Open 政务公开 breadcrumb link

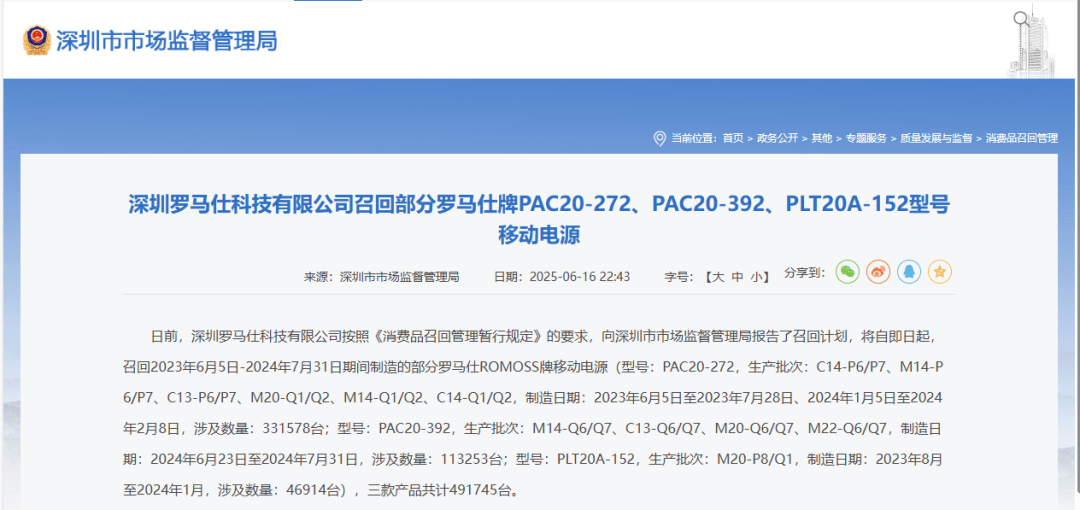[777, 139]
